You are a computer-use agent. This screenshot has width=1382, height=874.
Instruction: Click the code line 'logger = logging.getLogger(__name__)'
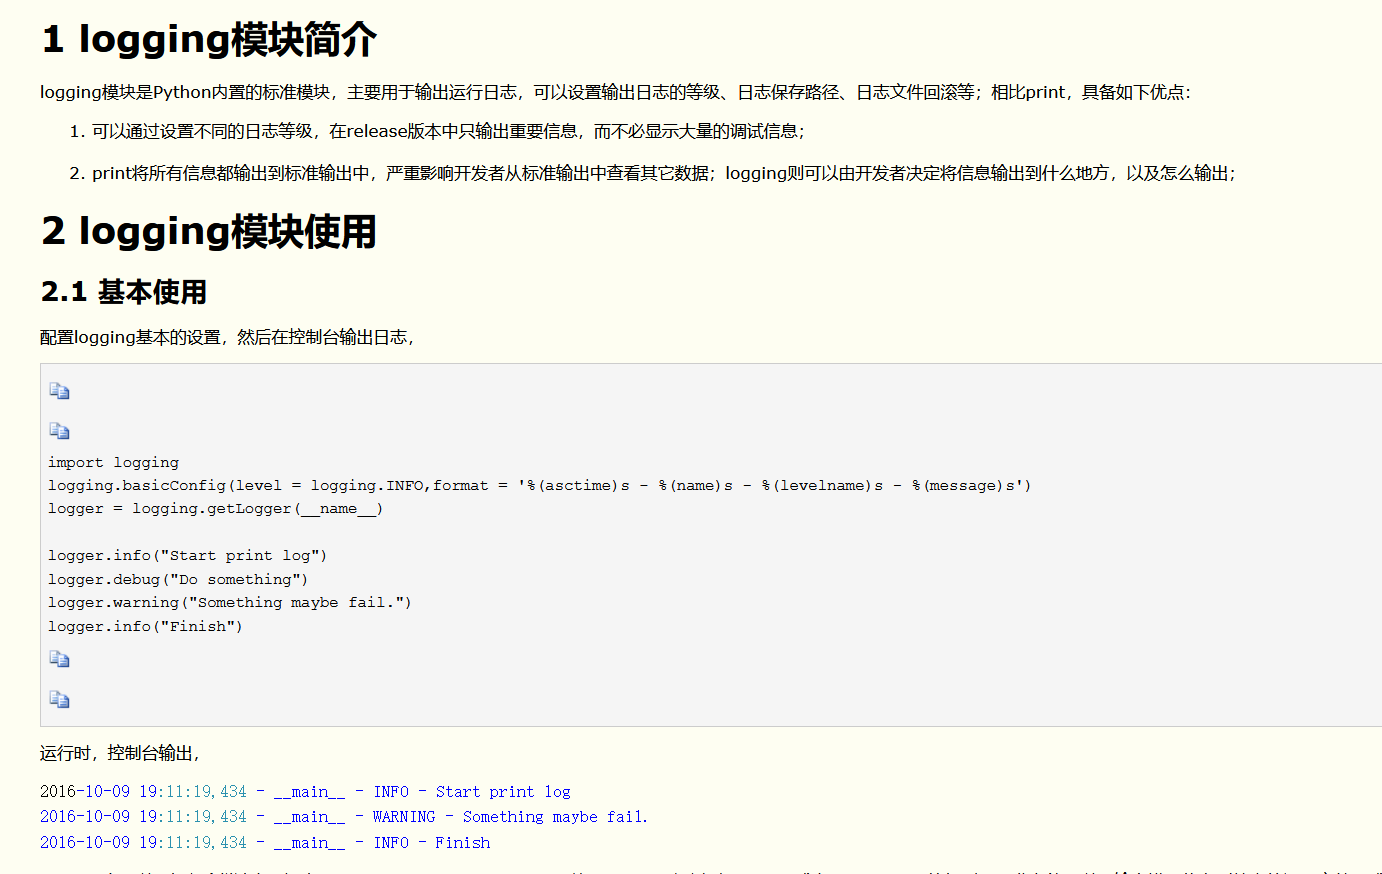pos(216,508)
